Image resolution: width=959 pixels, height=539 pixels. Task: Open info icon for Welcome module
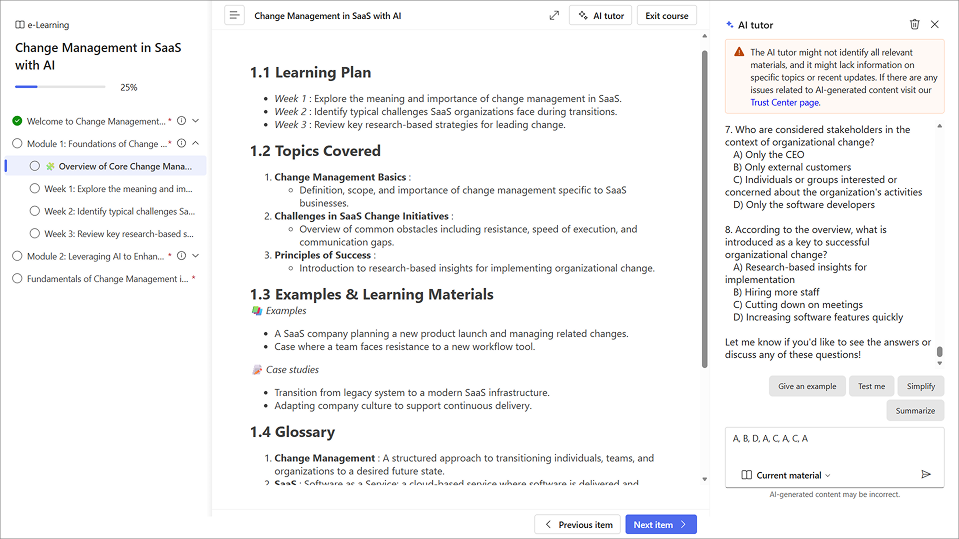[182, 121]
